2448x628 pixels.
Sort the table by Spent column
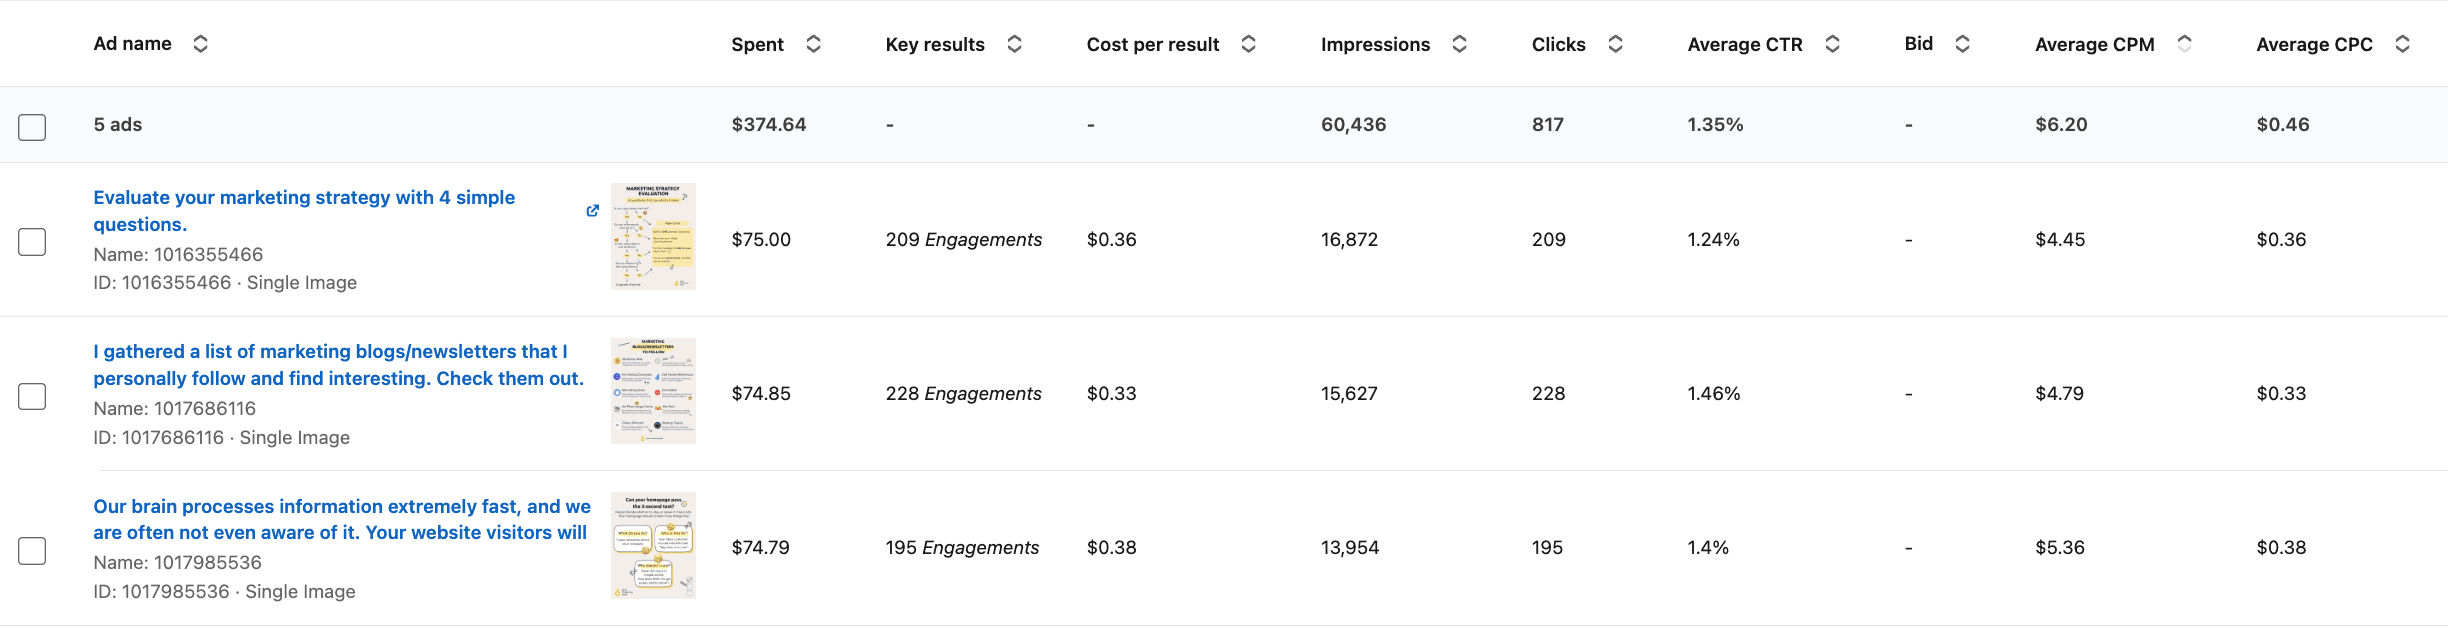point(813,44)
